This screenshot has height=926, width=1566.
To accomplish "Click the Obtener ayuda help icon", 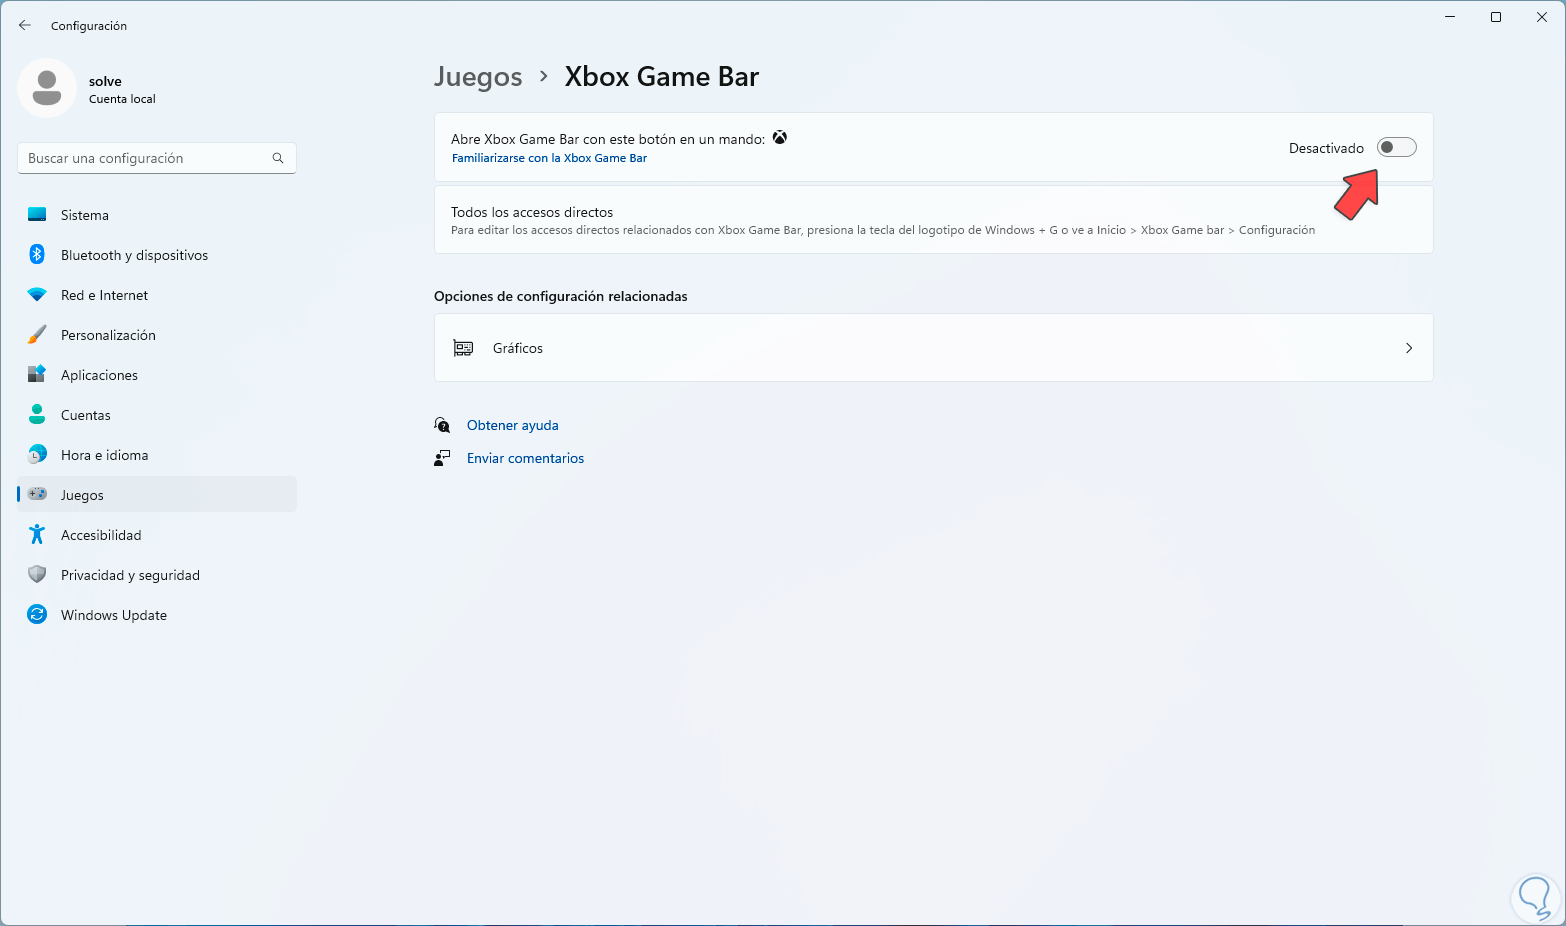I will (442, 425).
